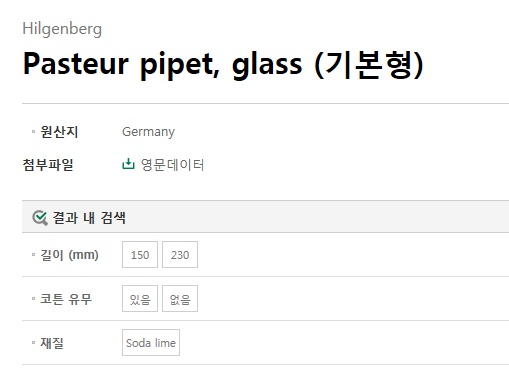Click the Germany origin value
This screenshot has width=509, height=378.
[x=148, y=132]
